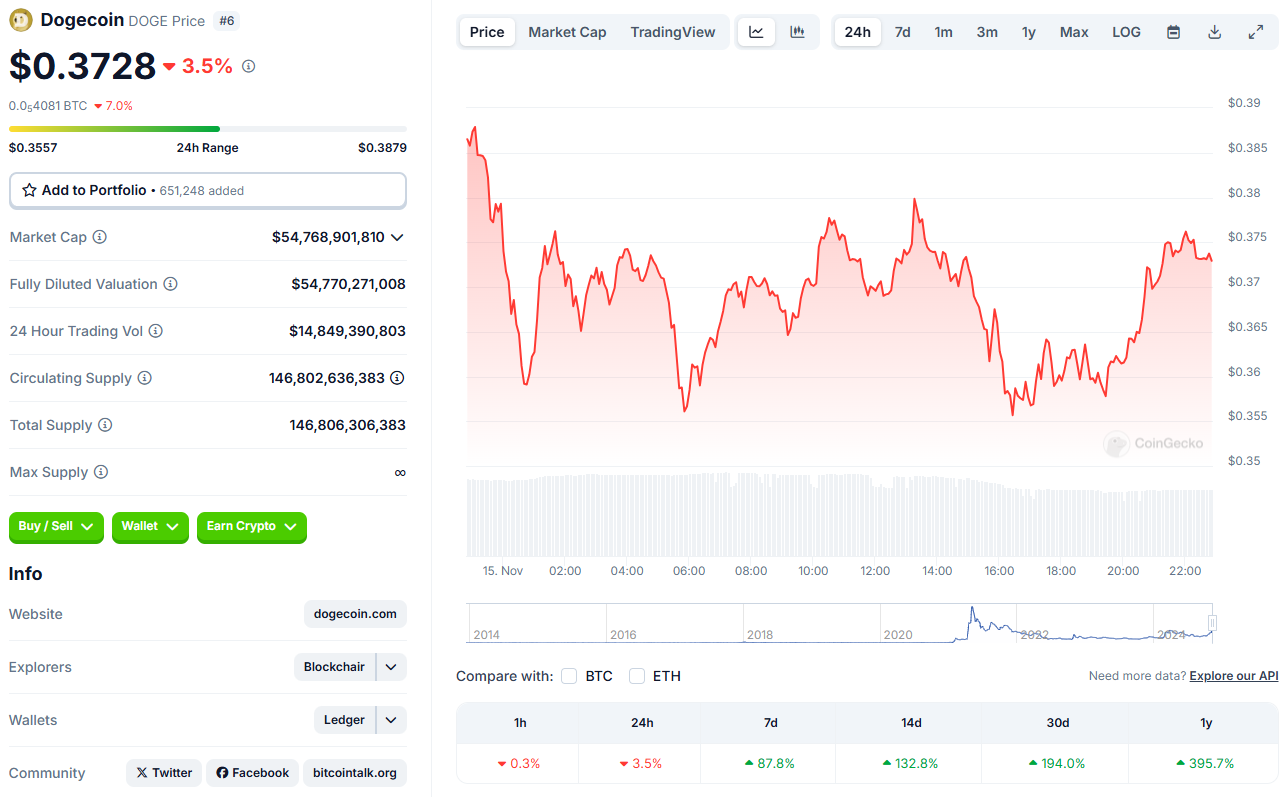
Task: Expand Market Cap details chevron
Action: pos(397,237)
